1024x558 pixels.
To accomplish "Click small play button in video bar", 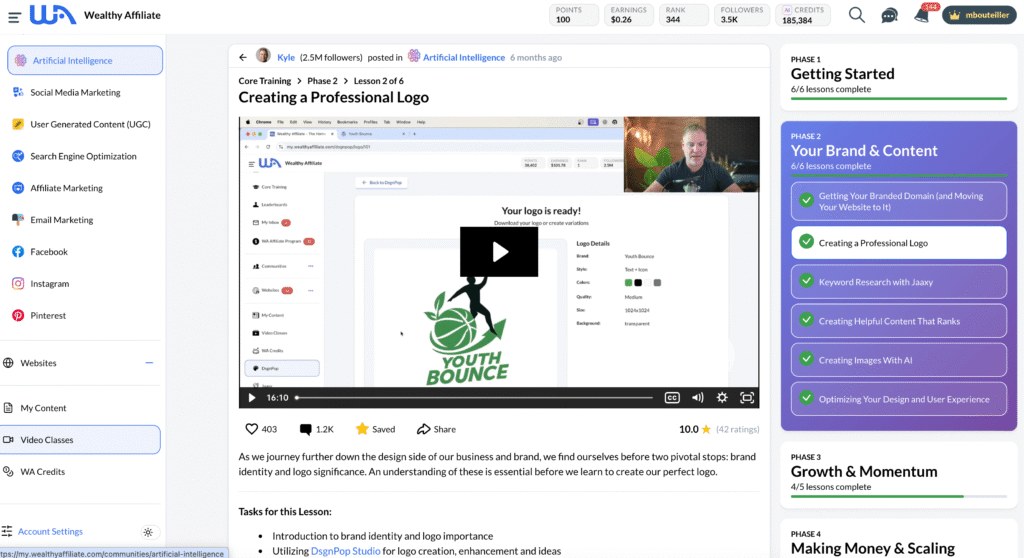I will click(251, 398).
